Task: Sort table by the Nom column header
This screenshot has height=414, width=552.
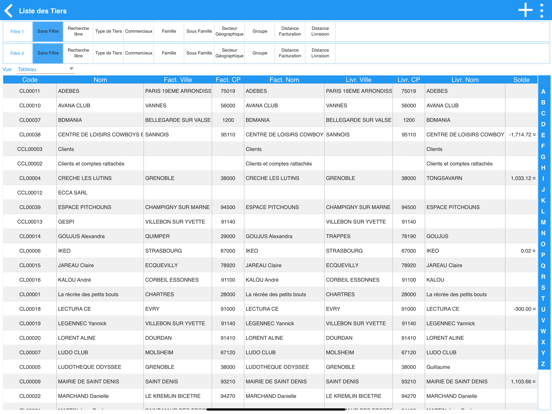Action: point(100,80)
